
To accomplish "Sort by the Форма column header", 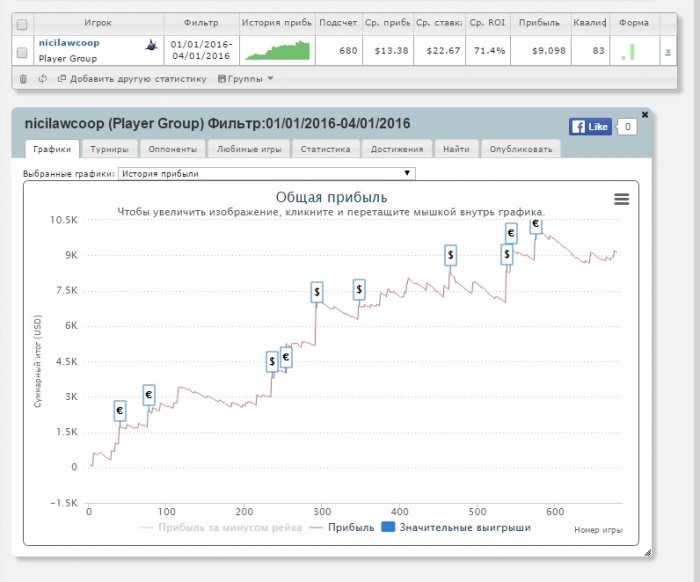I will click(x=634, y=23).
